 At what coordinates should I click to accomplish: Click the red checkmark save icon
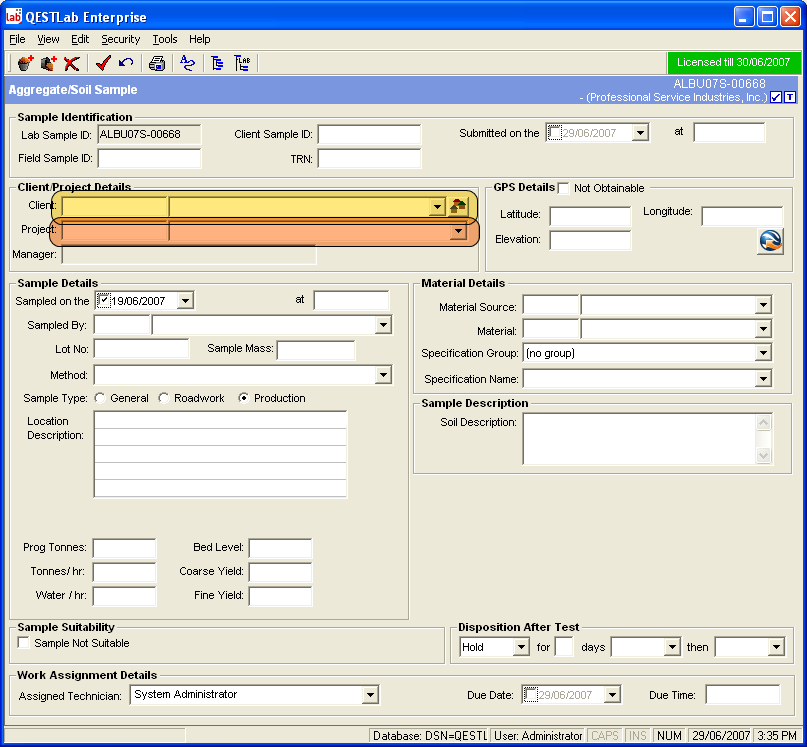(x=102, y=64)
